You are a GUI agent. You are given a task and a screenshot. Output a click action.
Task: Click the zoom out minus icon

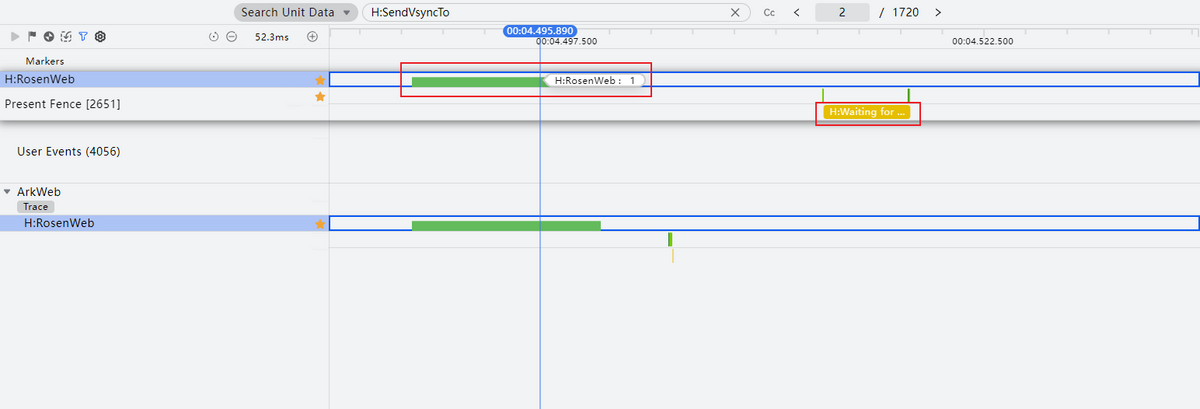pos(231,36)
